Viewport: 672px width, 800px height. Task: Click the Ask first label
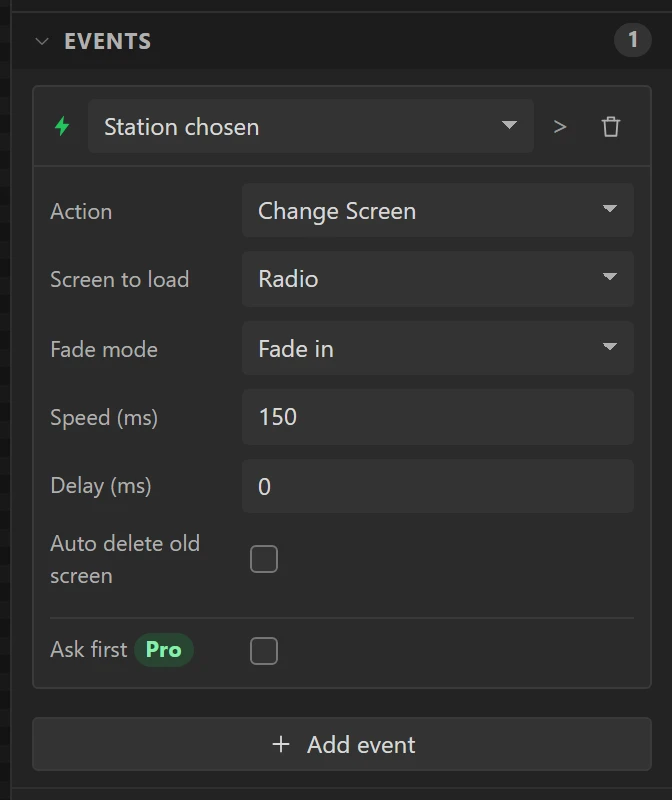tap(89, 649)
